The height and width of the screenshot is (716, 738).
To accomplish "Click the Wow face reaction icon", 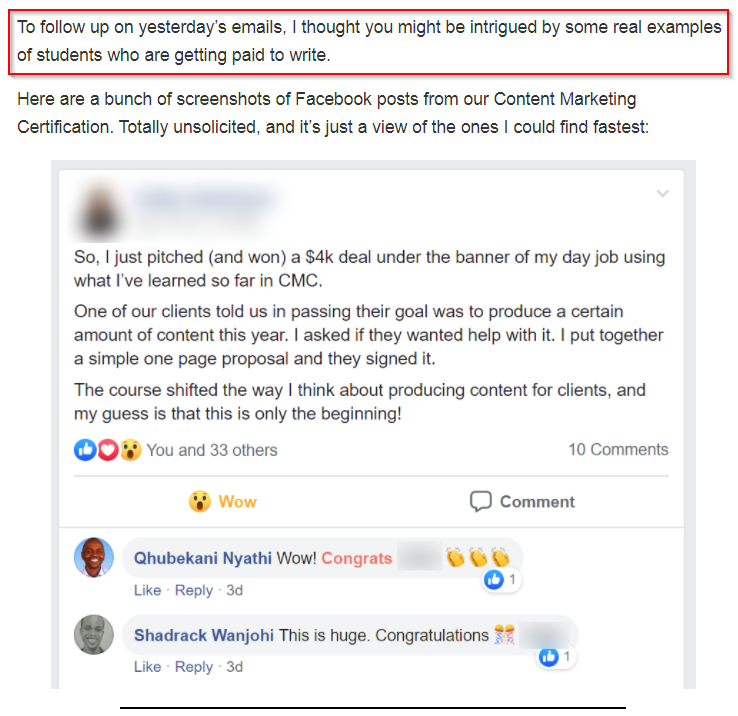I will pos(130,450).
